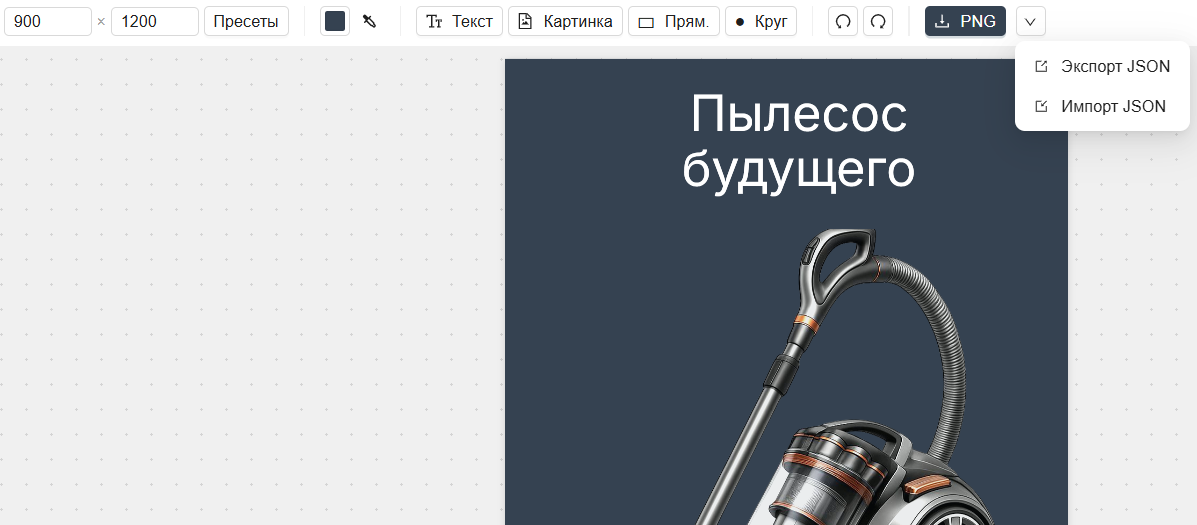The height and width of the screenshot is (525, 1197).
Task: Add a rectangle with Прям. button
Action: [674, 21]
